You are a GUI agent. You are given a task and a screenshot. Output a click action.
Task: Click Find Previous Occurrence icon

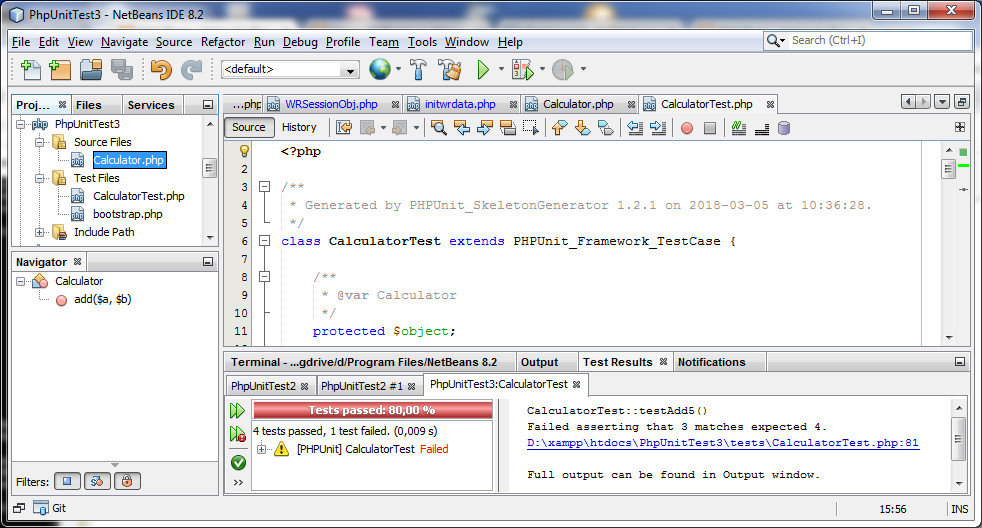(462, 128)
